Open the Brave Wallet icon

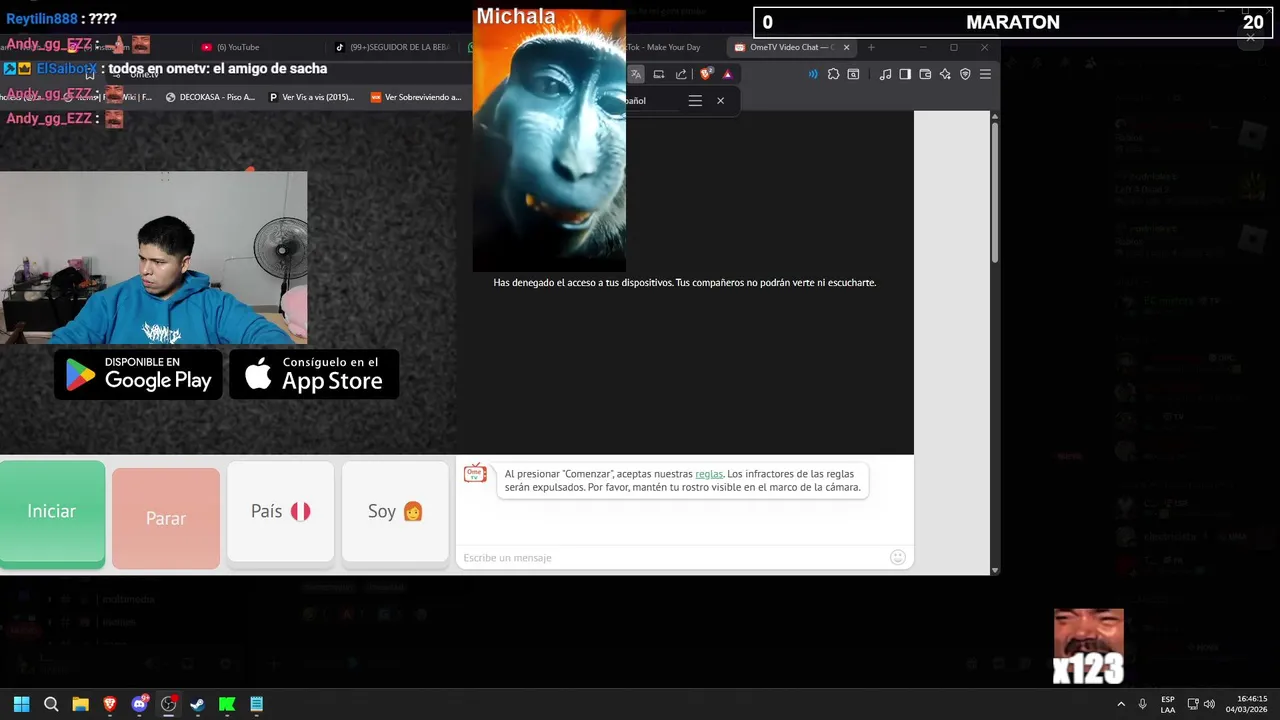[x=925, y=74]
